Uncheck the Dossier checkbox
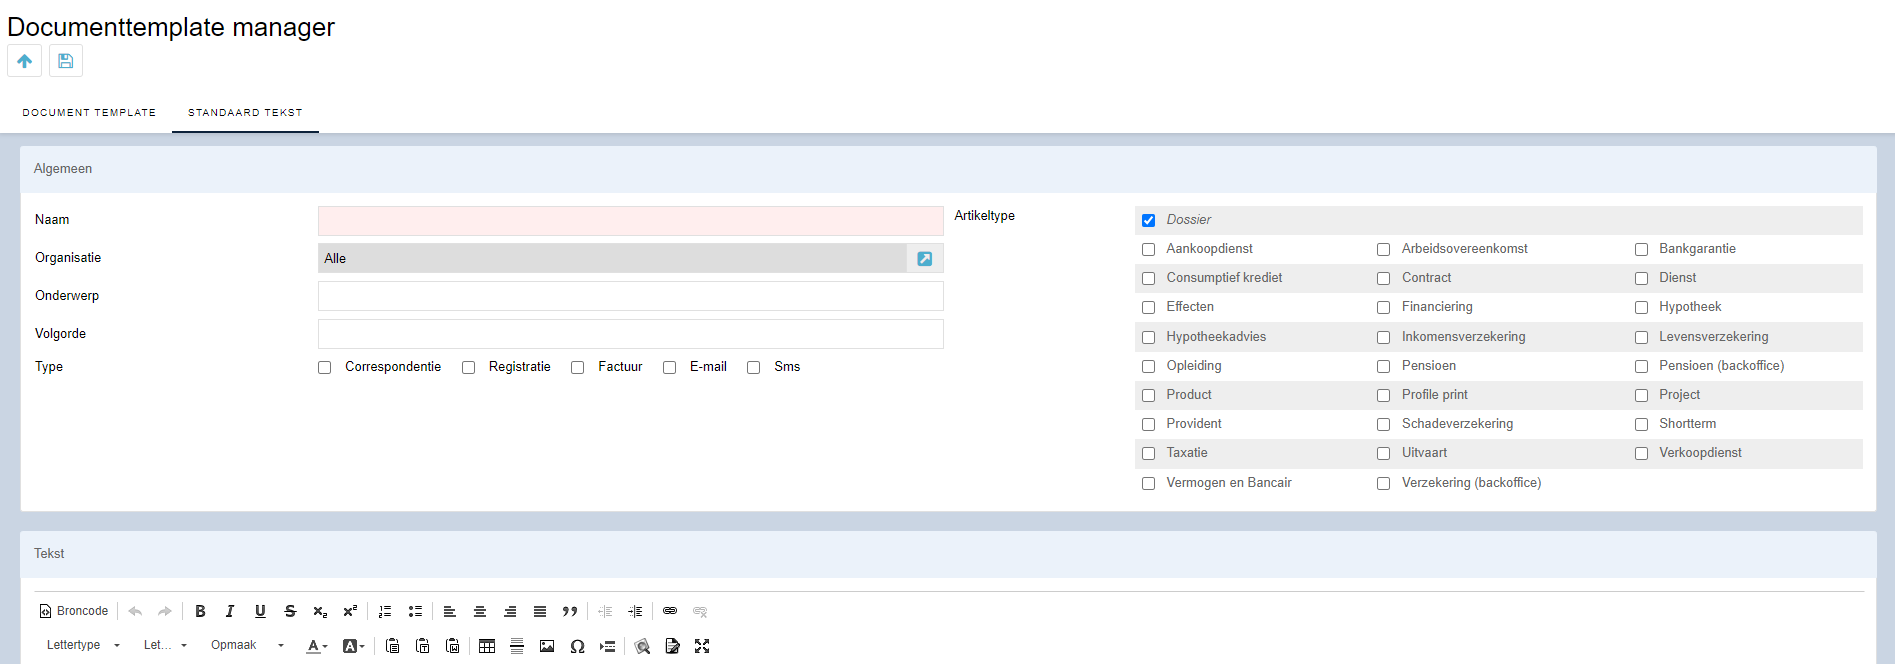Viewport: 1895px width, 664px height. pyautogui.click(x=1149, y=221)
